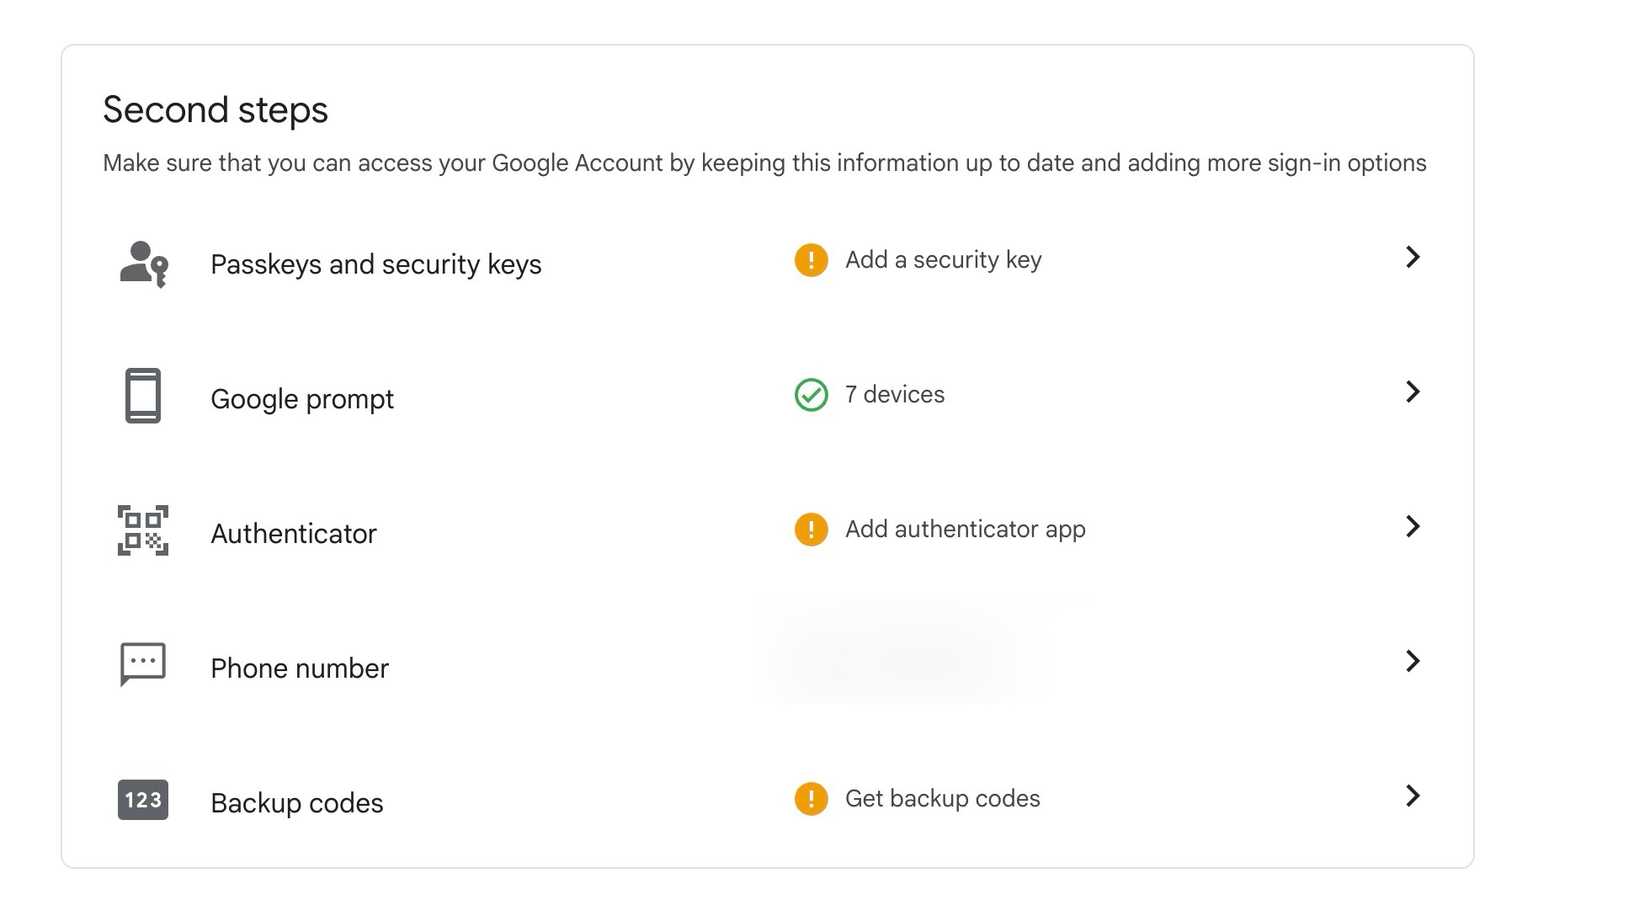Expand the Passkeys and security keys row
Screen dimensions: 1650x916
pyautogui.click(x=1412, y=257)
